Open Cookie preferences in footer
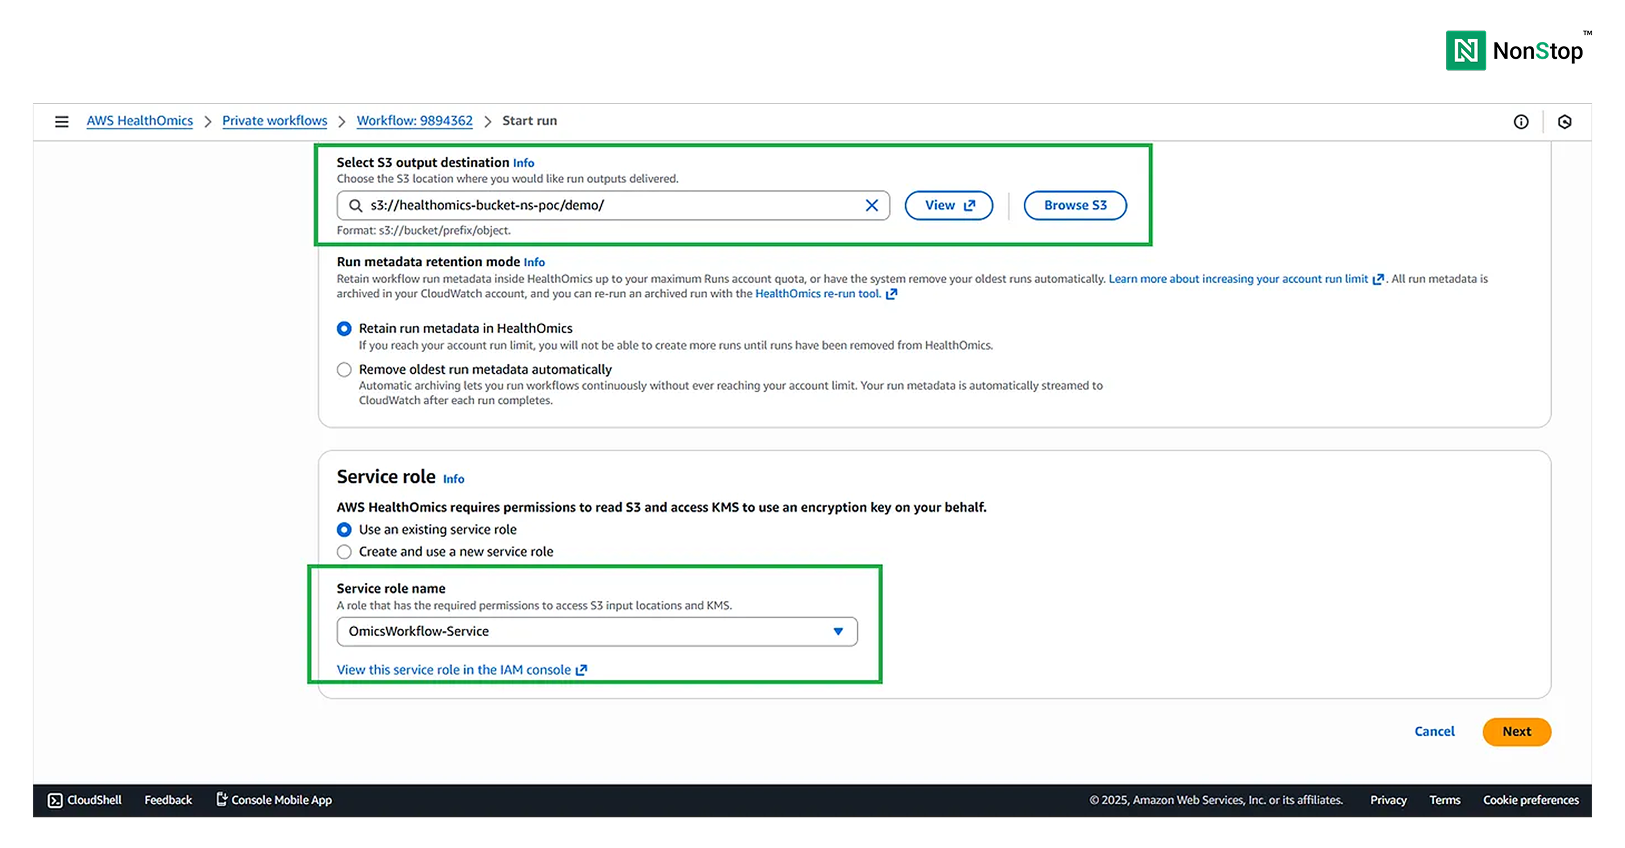 pyautogui.click(x=1531, y=800)
